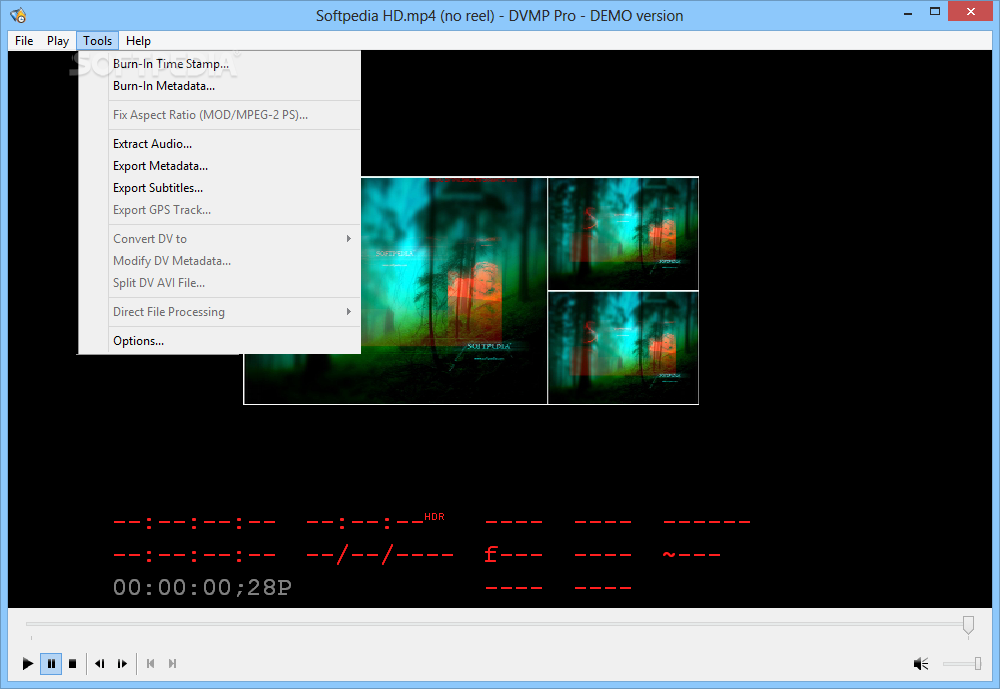Open Options... from Tools menu
The width and height of the screenshot is (1000, 689).
point(219,341)
